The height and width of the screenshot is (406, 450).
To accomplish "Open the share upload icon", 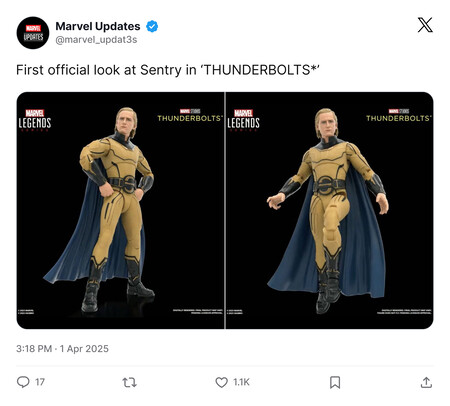I will [x=426, y=382].
